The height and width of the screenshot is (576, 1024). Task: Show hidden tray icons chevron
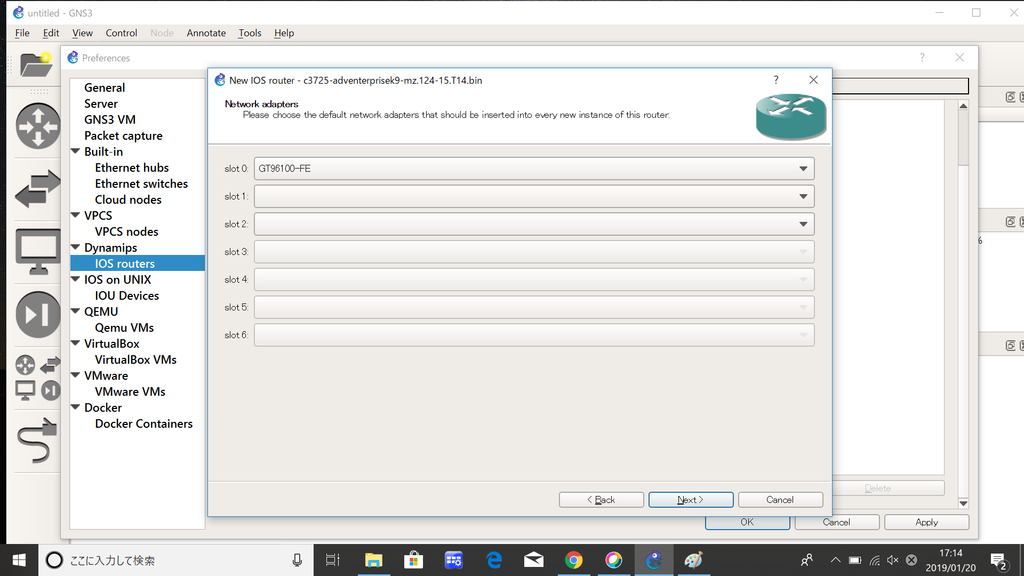(835, 560)
